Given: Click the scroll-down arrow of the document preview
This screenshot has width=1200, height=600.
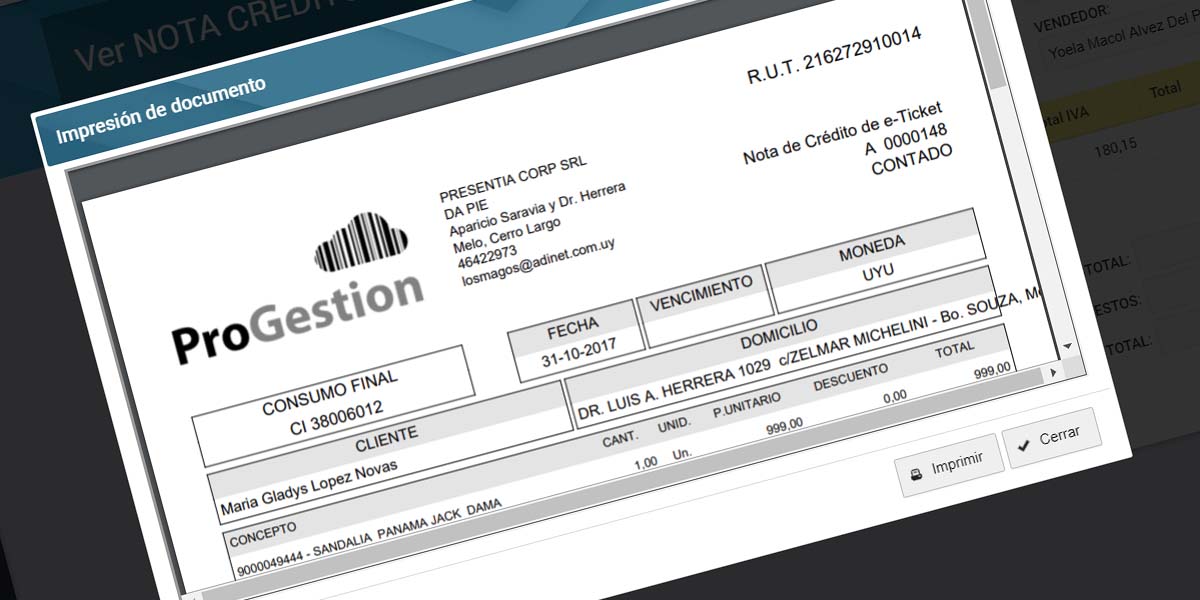Looking at the screenshot, I should point(1068,345).
